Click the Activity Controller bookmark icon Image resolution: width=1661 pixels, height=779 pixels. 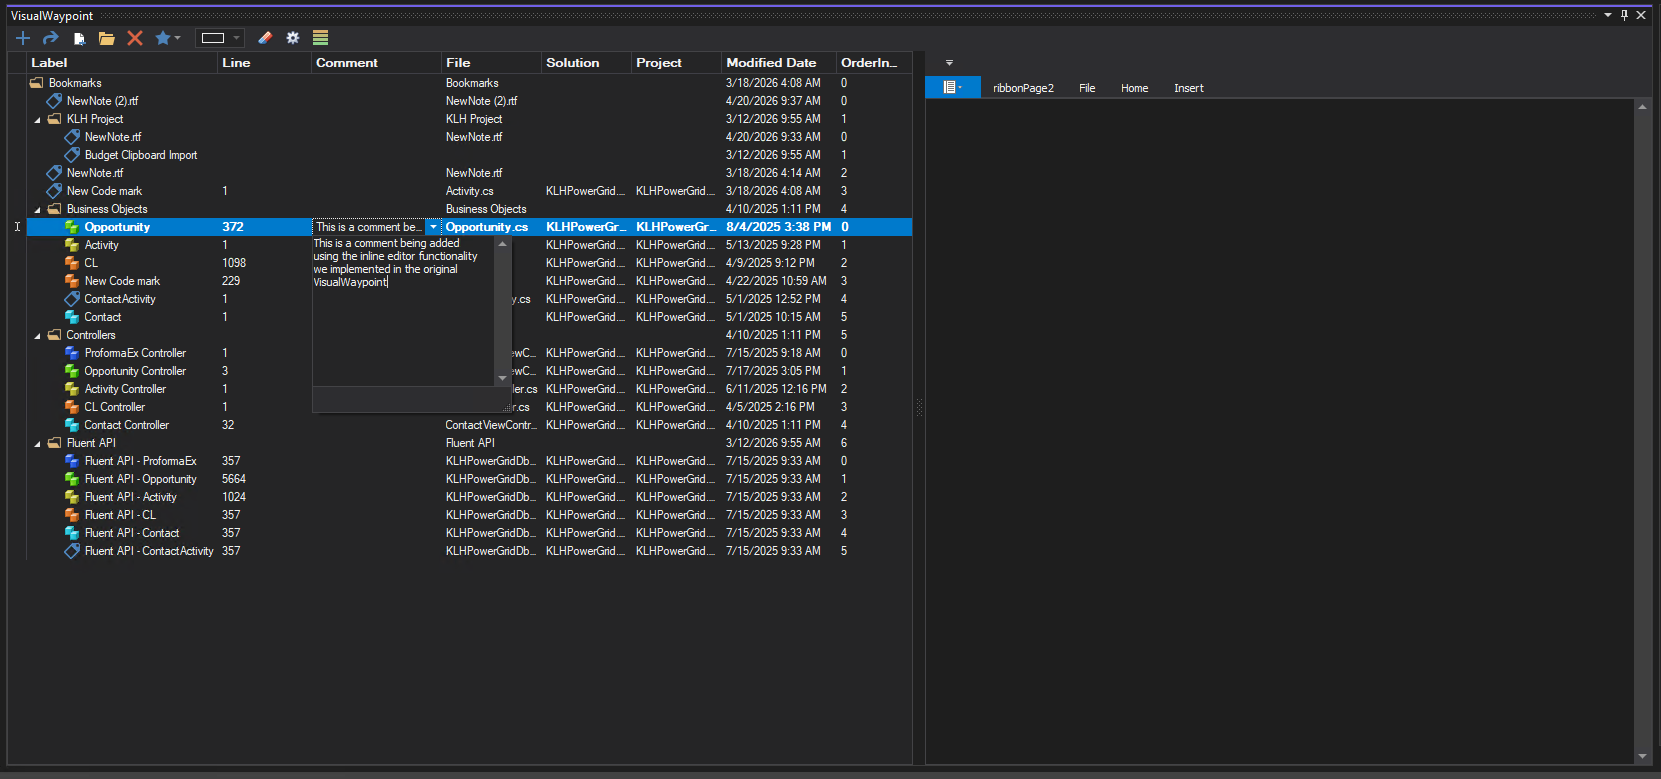(73, 389)
